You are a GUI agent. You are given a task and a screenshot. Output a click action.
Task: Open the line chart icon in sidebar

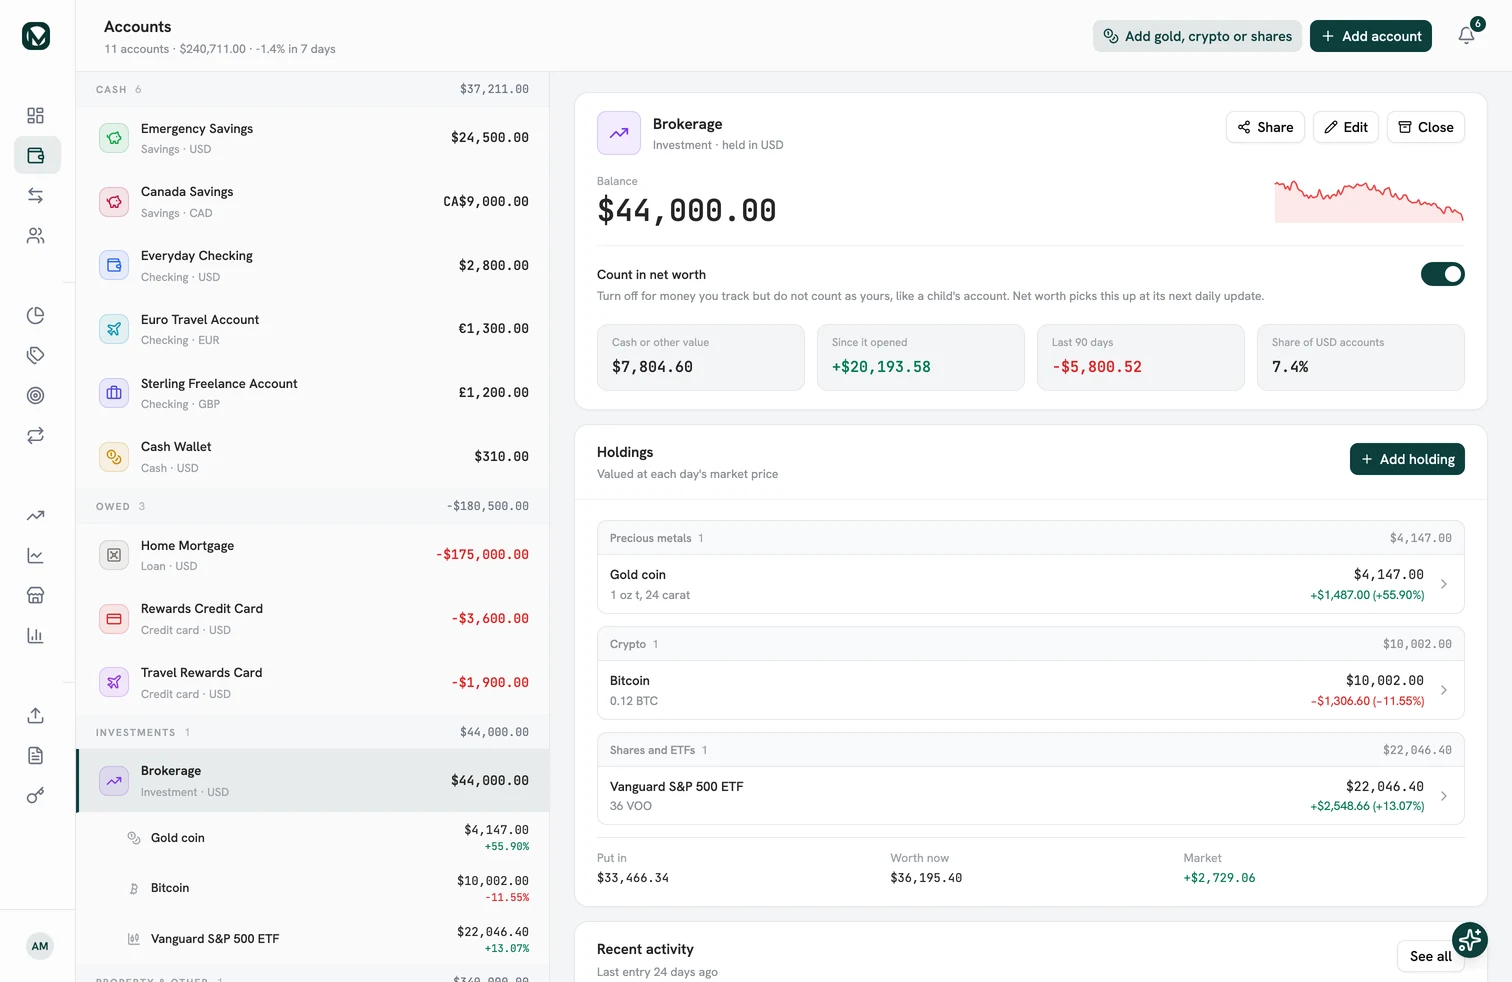pos(36,556)
